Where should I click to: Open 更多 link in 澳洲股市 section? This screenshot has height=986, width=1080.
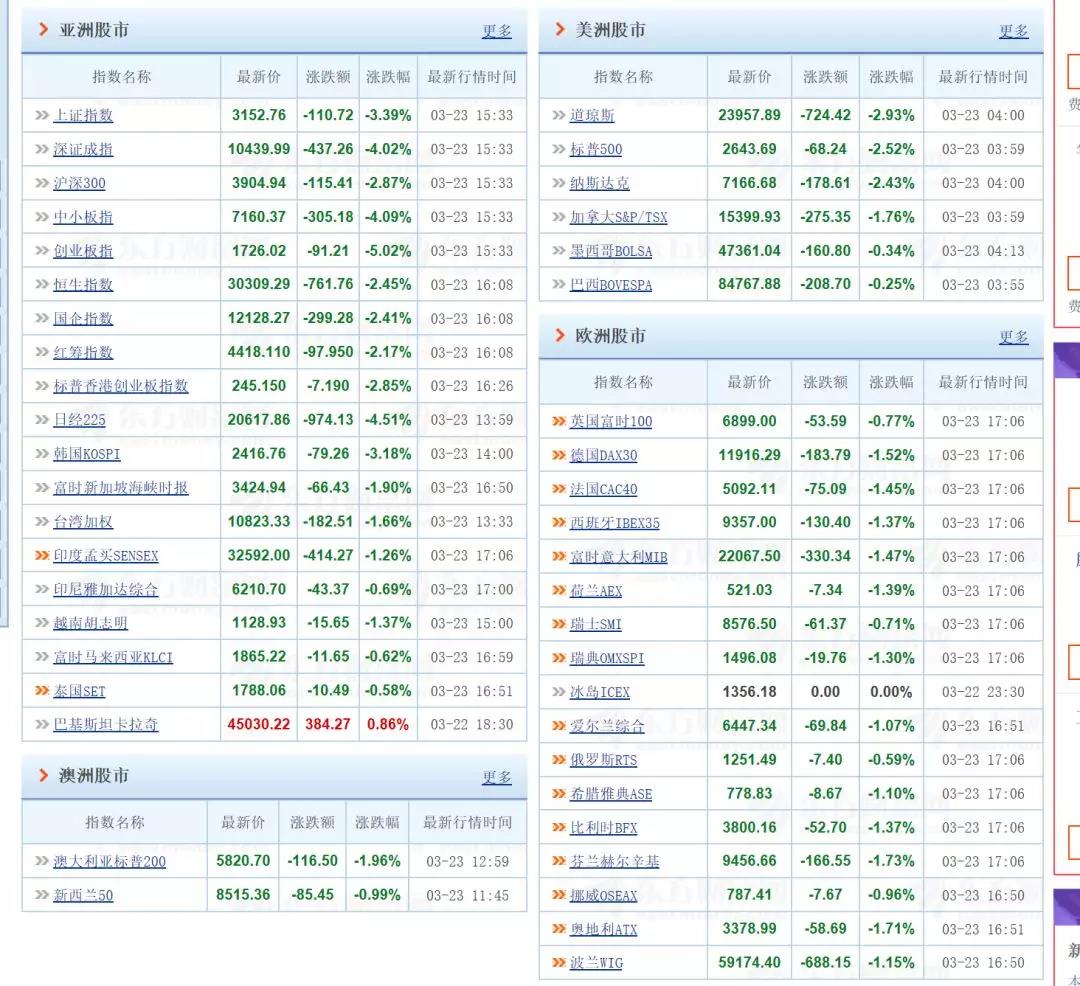[x=496, y=777]
